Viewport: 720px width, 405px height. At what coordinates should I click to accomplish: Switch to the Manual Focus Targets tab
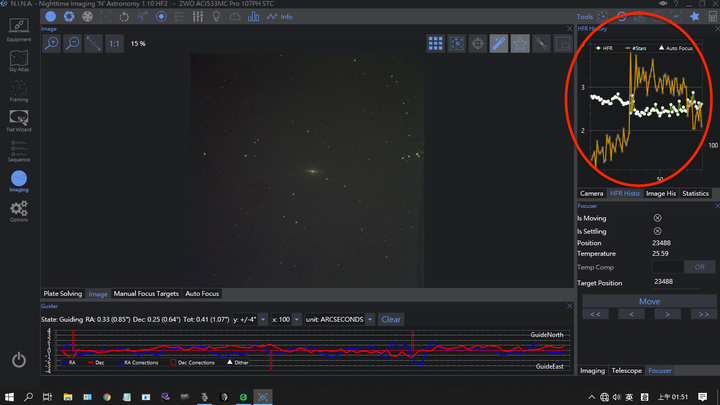point(146,294)
